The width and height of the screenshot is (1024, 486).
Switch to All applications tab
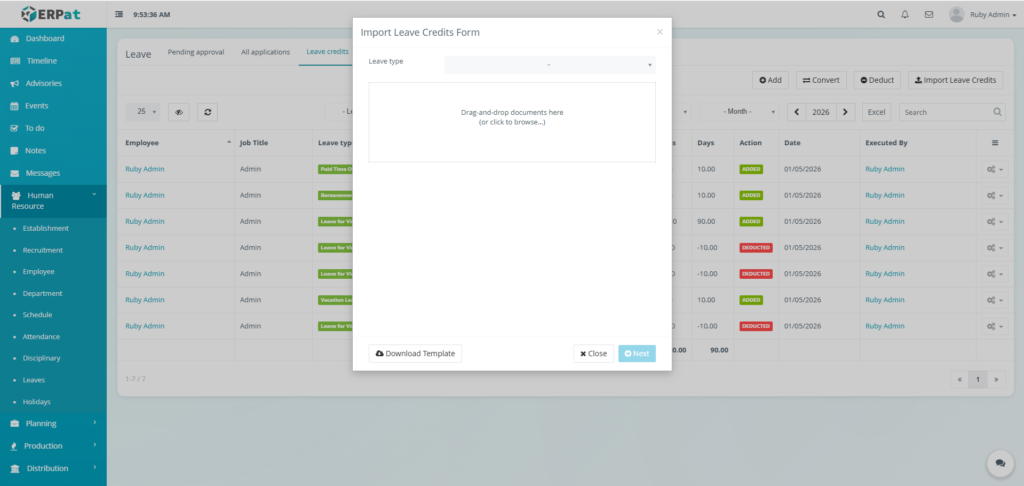coord(265,52)
